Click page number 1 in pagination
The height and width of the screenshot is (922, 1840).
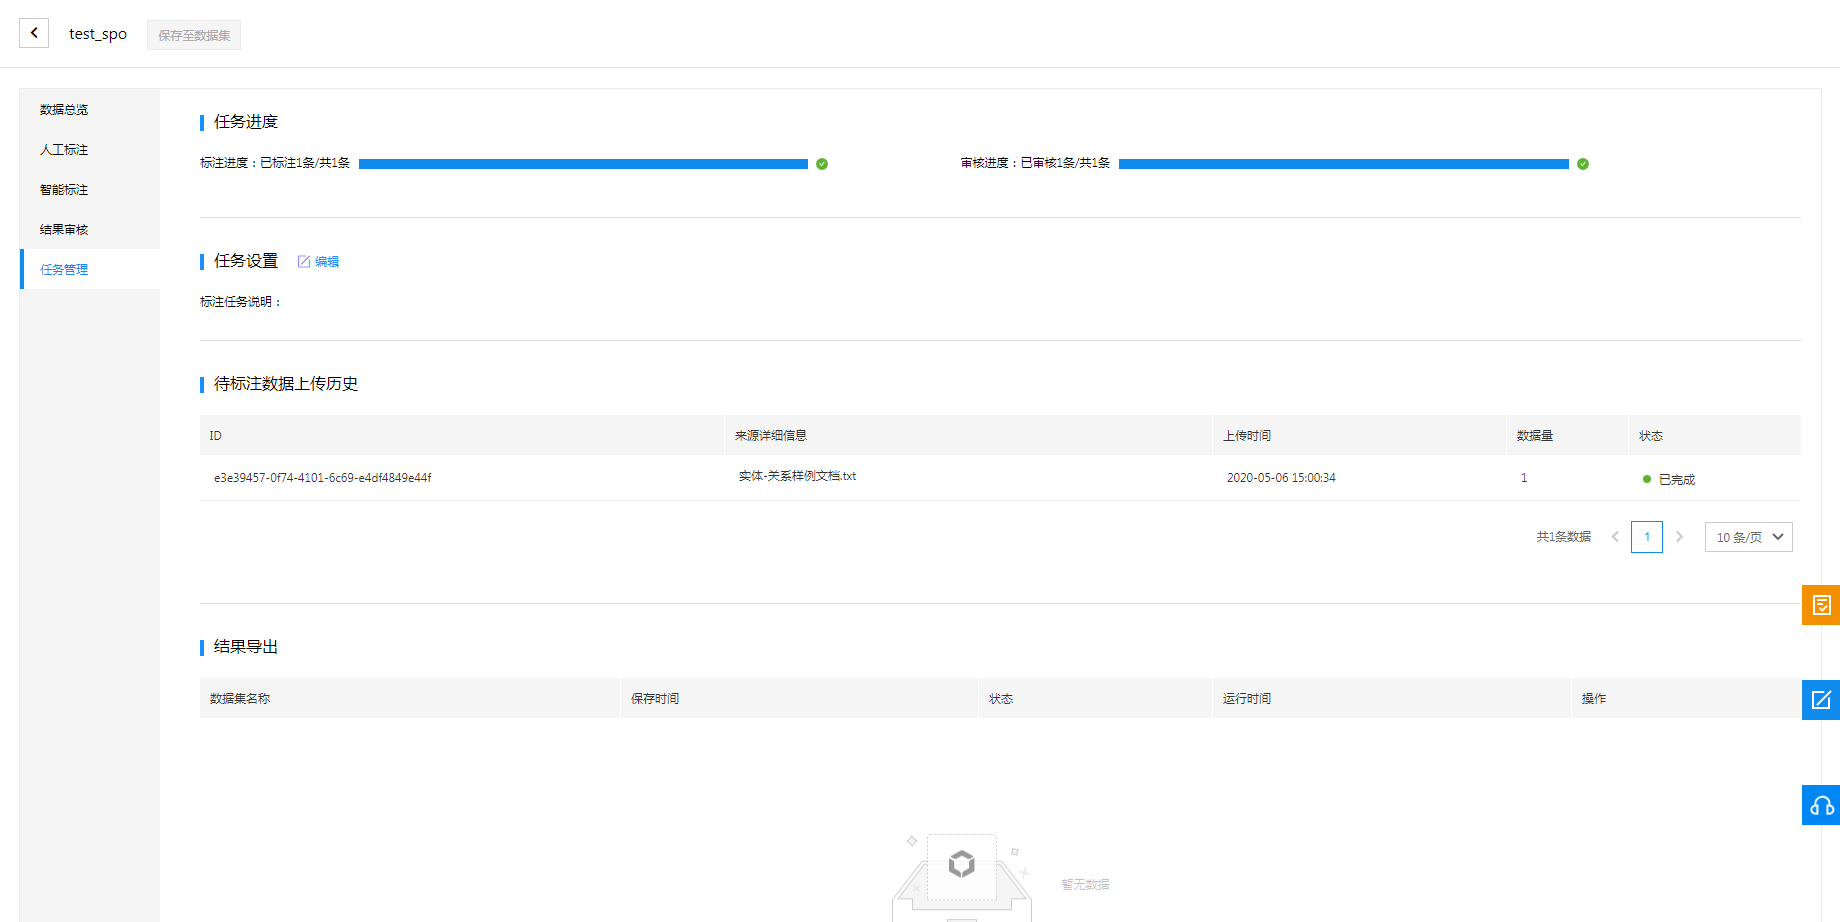coord(1647,537)
